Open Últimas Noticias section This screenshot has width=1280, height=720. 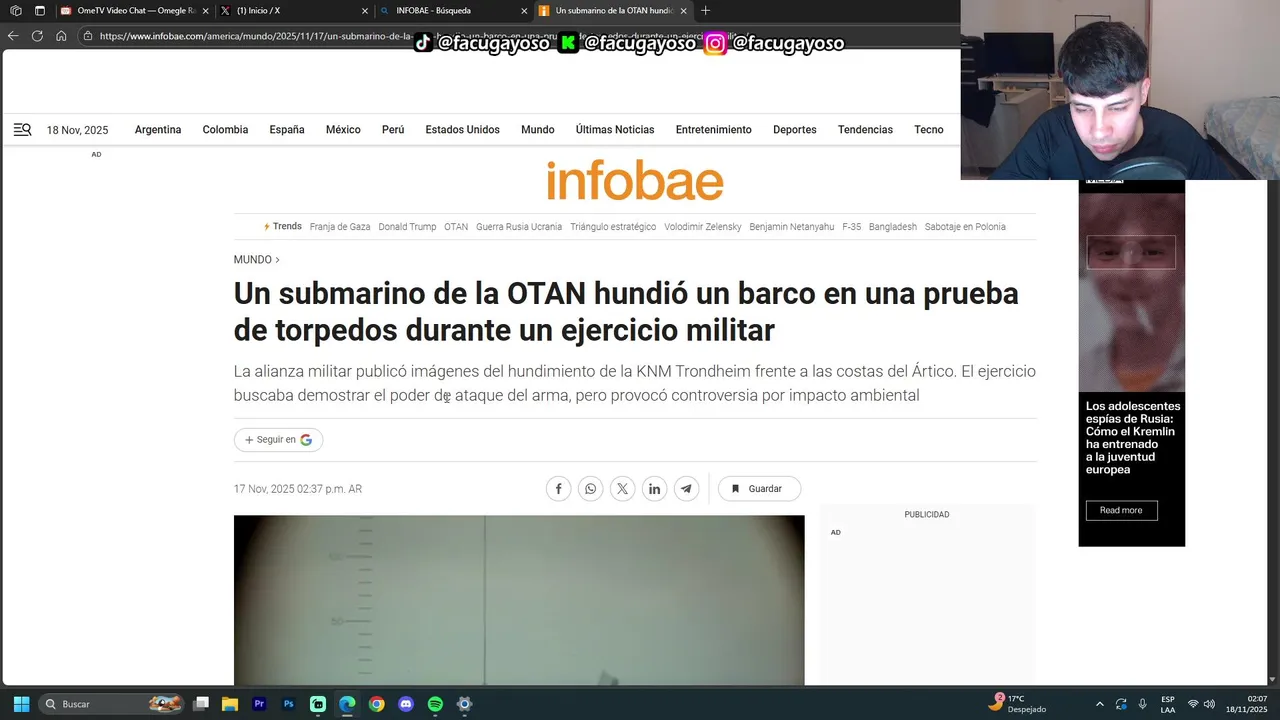tap(615, 130)
